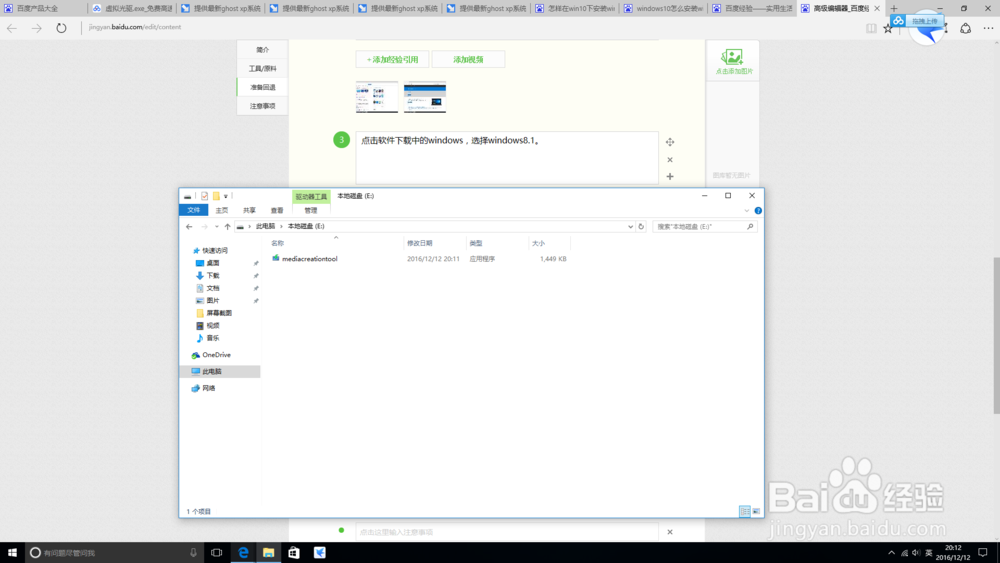The width and height of the screenshot is (1000, 563).
Task: Open second uploaded screenshot thumbnail
Action: (x=425, y=98)
